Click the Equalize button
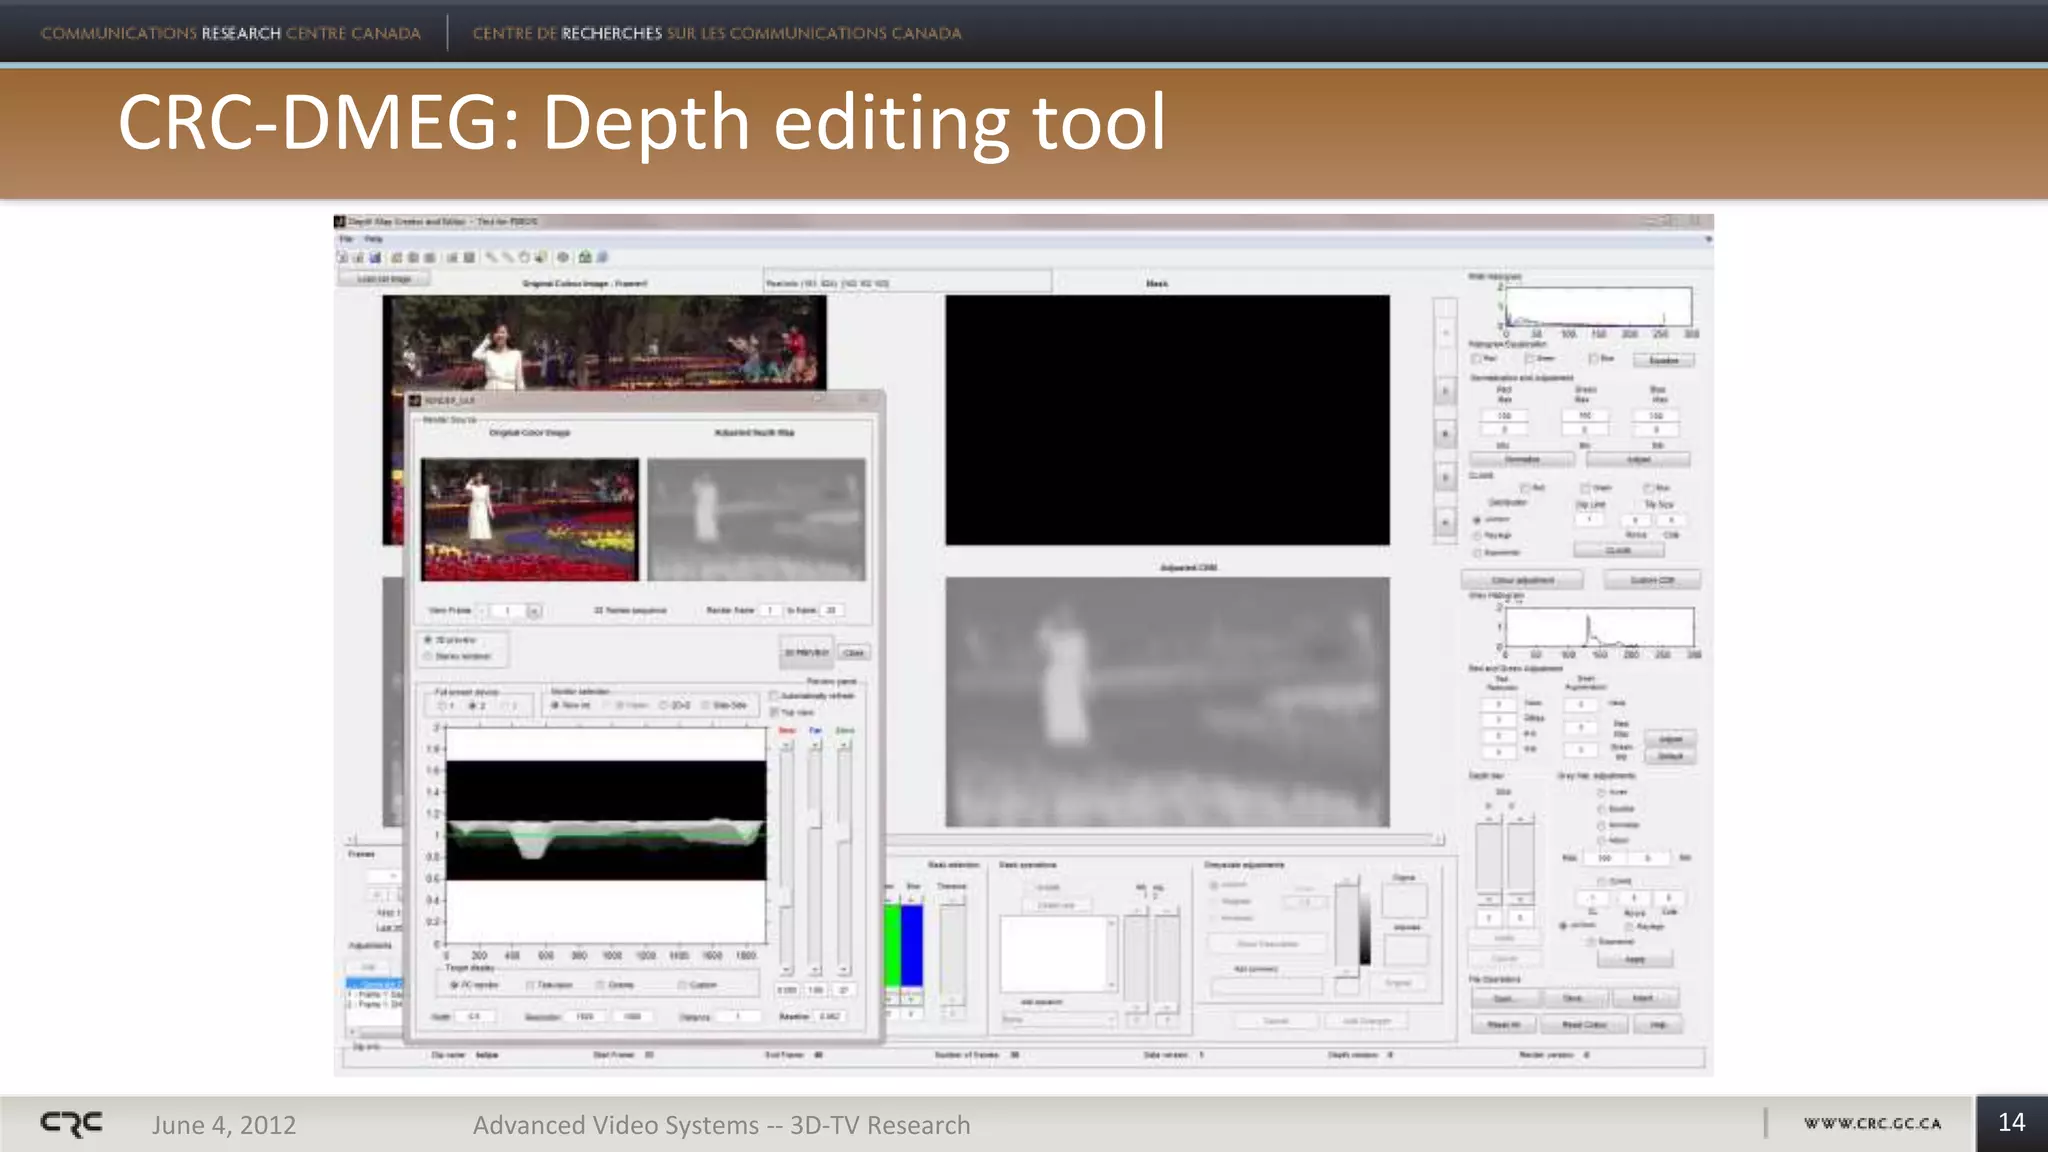 (1664, 360)
